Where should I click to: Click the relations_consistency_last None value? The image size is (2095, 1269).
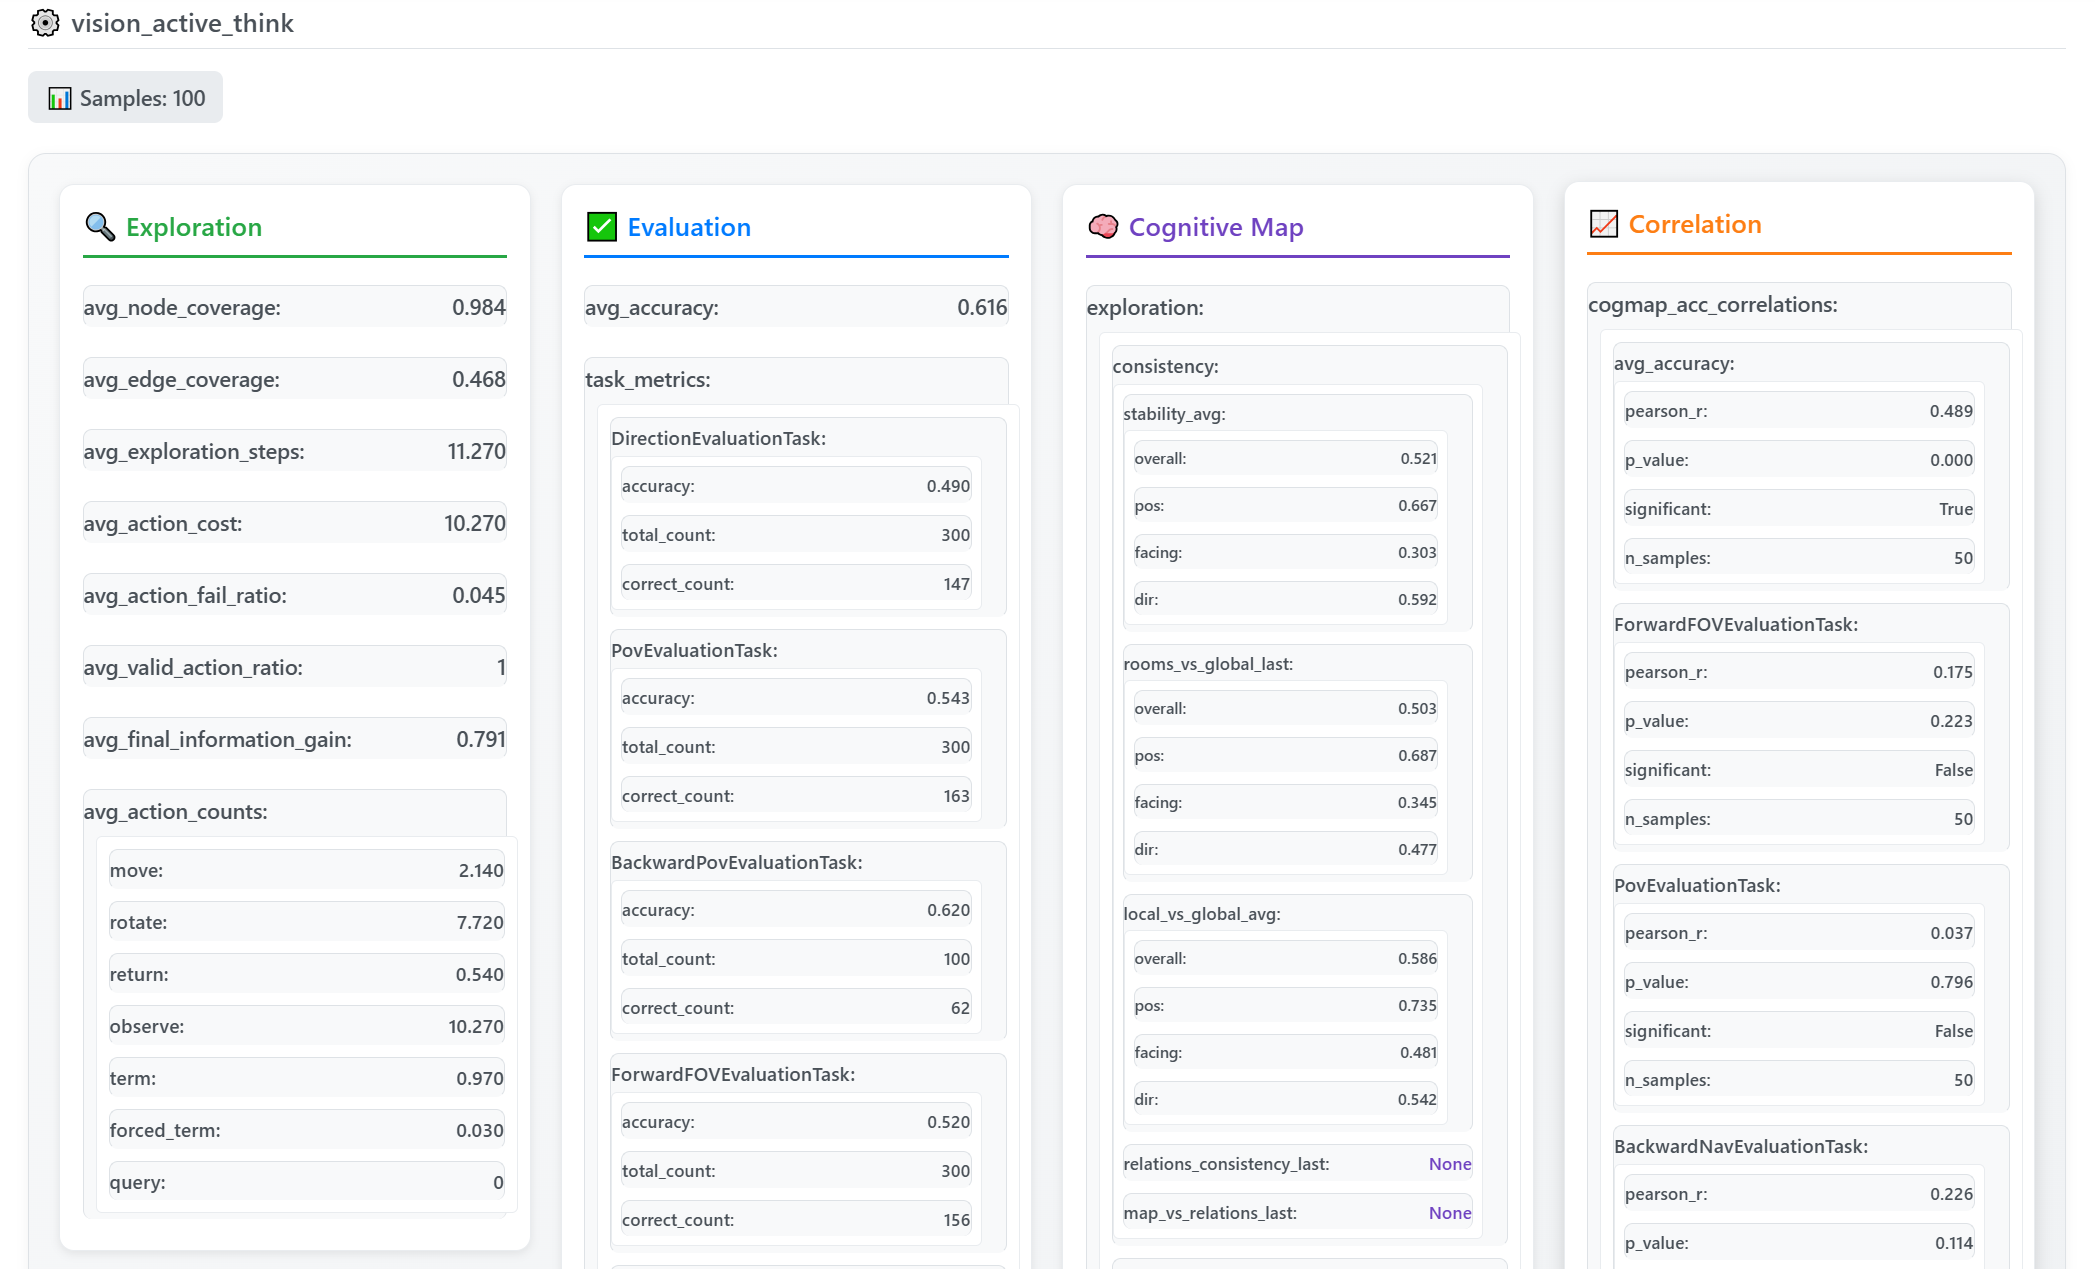1449,1164
